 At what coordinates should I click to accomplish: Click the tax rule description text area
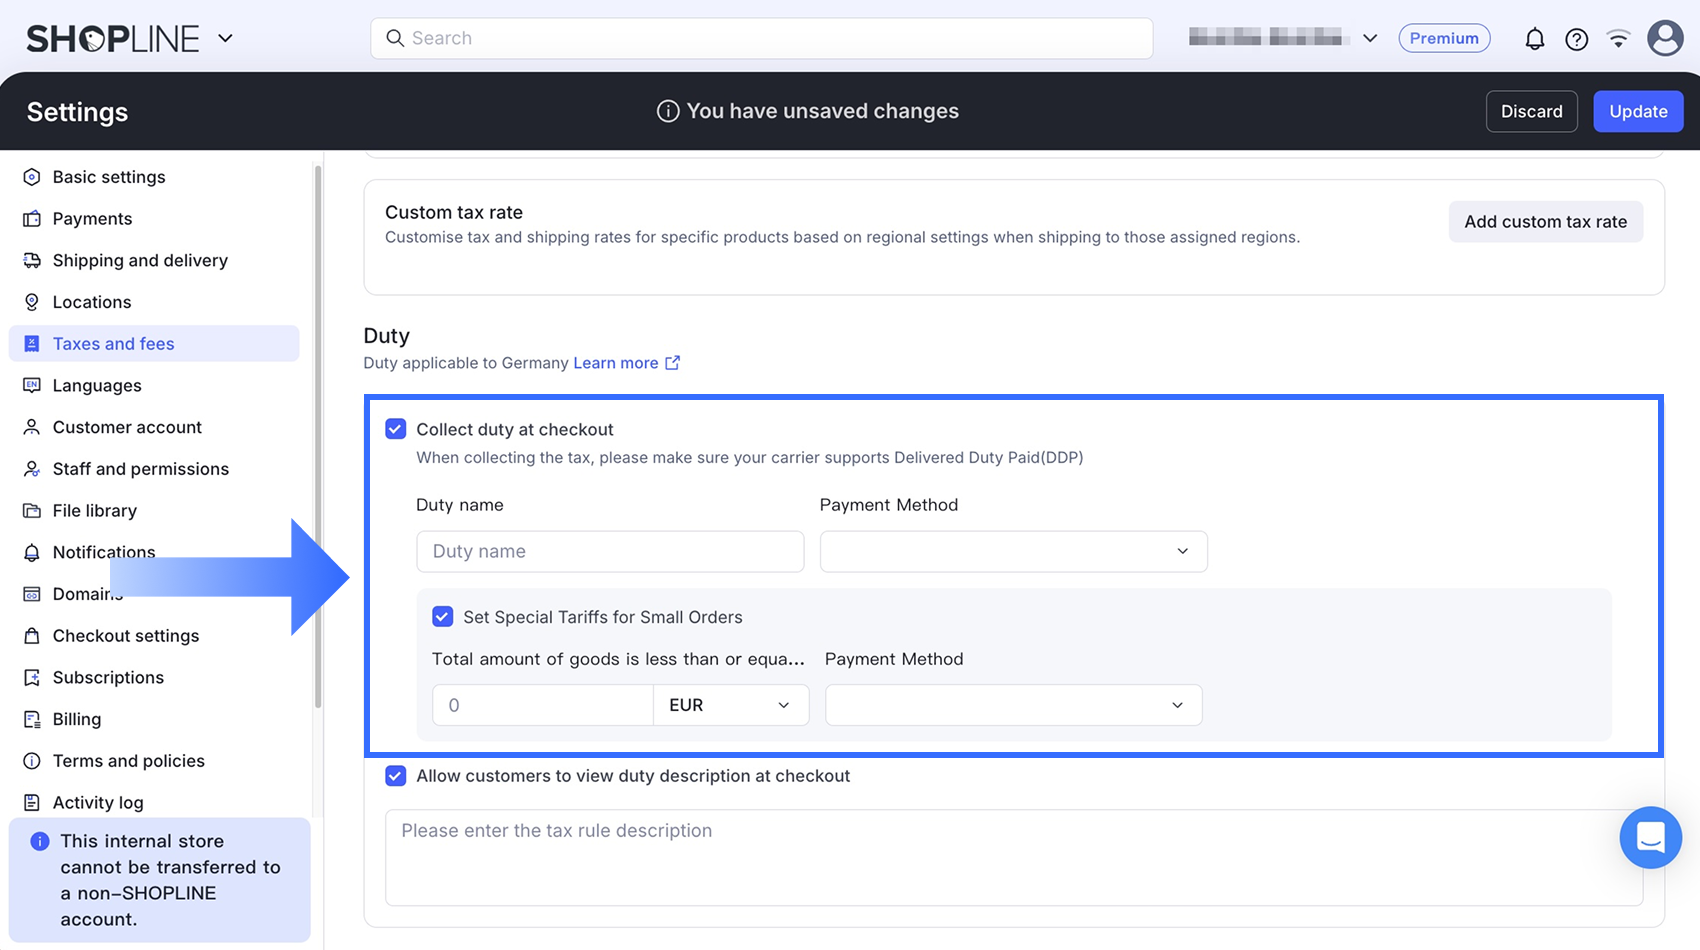tap(1013, 858)
